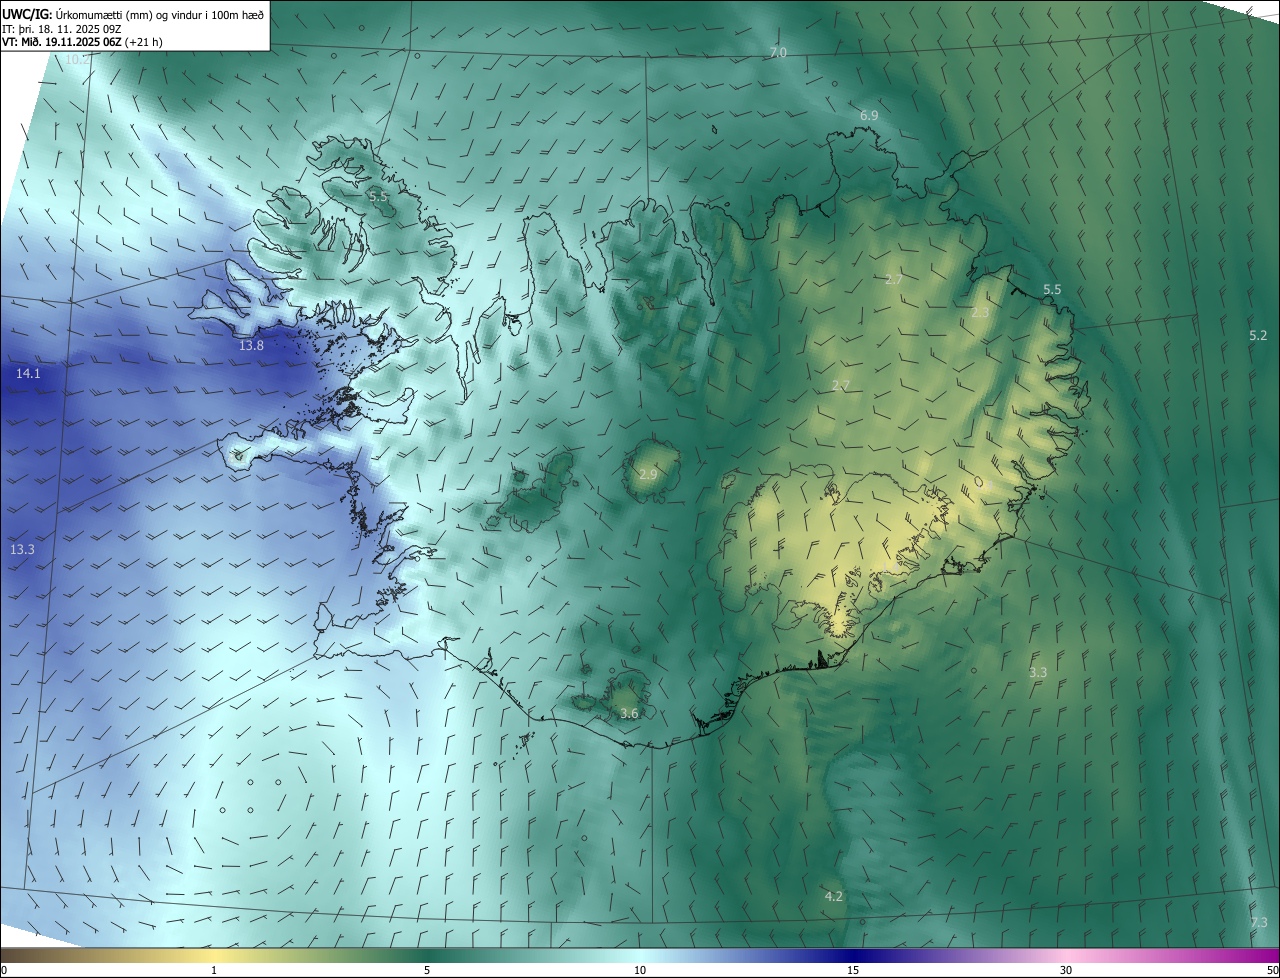Click the 3.3 value off the southeast coast
The image size is (1280, 978).
1038,673
